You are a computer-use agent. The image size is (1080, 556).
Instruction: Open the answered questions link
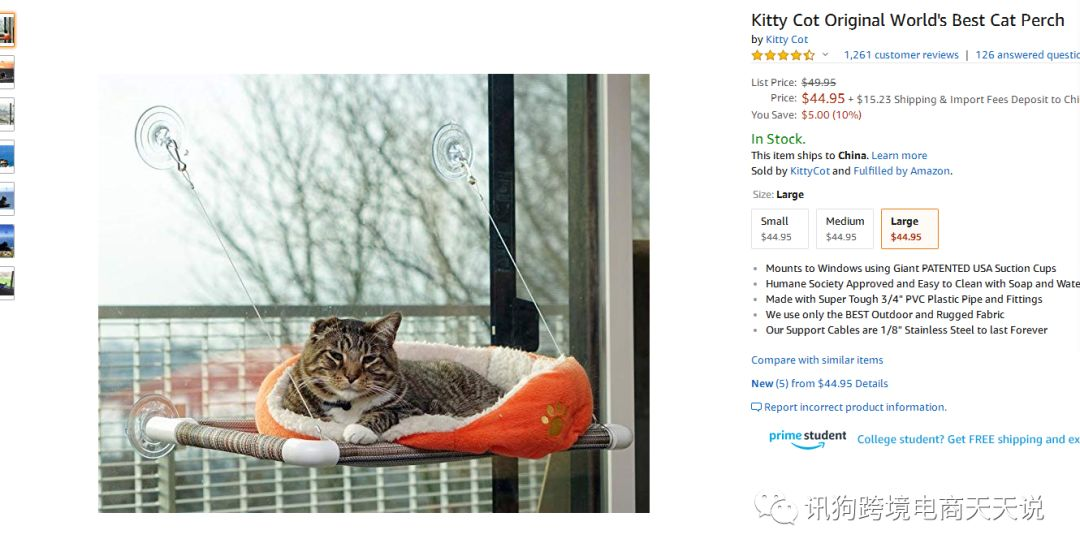(x=1027, y=55)
